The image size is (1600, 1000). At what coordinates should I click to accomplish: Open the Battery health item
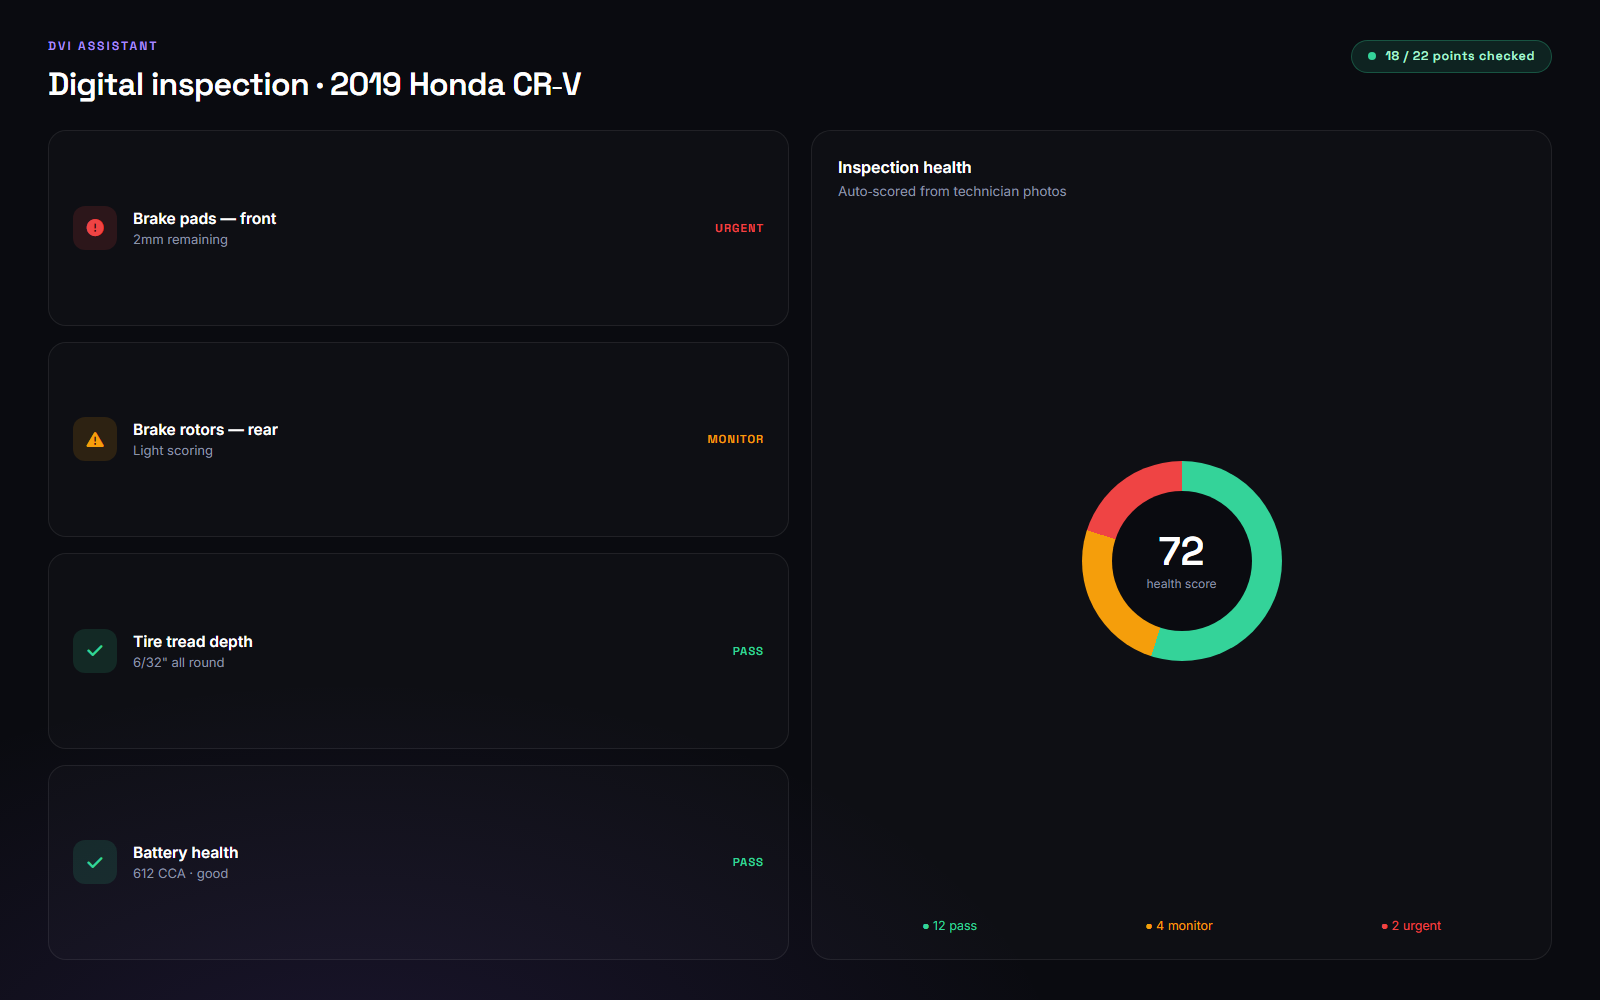point(418,862)
